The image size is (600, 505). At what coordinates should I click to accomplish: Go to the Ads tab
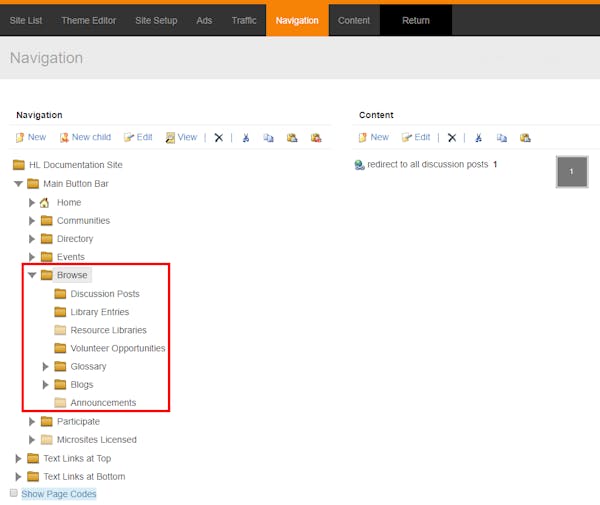pyautogui.click(x=204, y=20)
